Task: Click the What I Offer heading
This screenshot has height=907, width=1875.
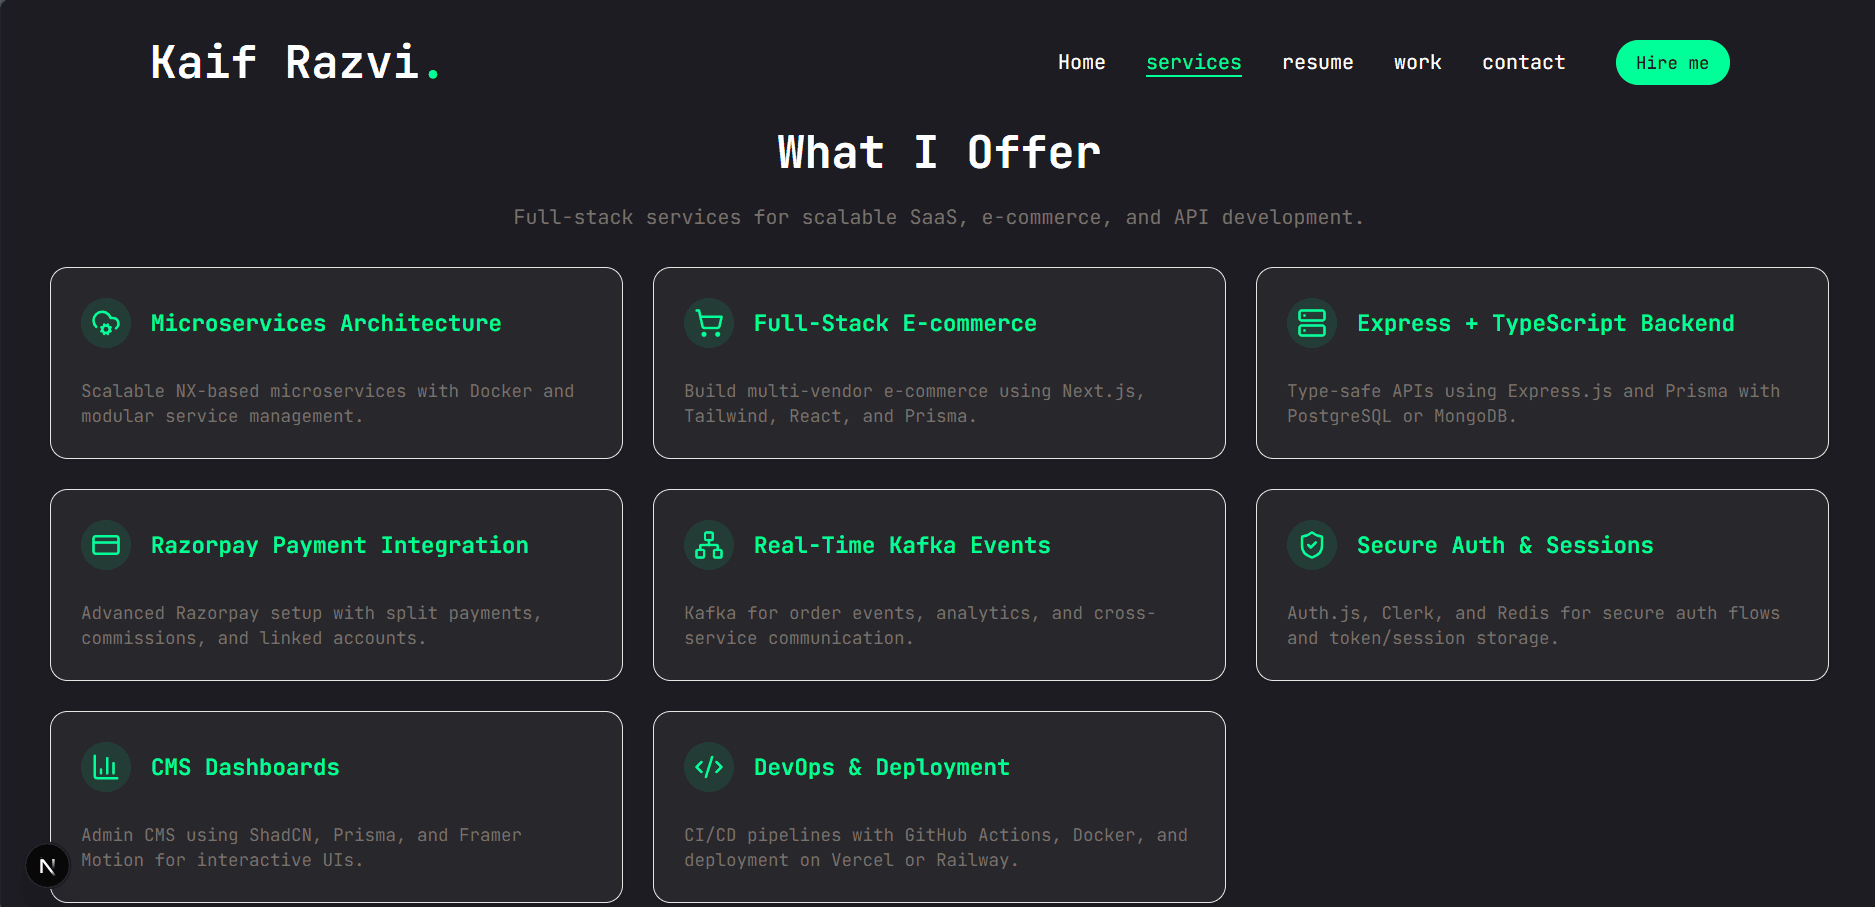Action: [x=939, y=152]
